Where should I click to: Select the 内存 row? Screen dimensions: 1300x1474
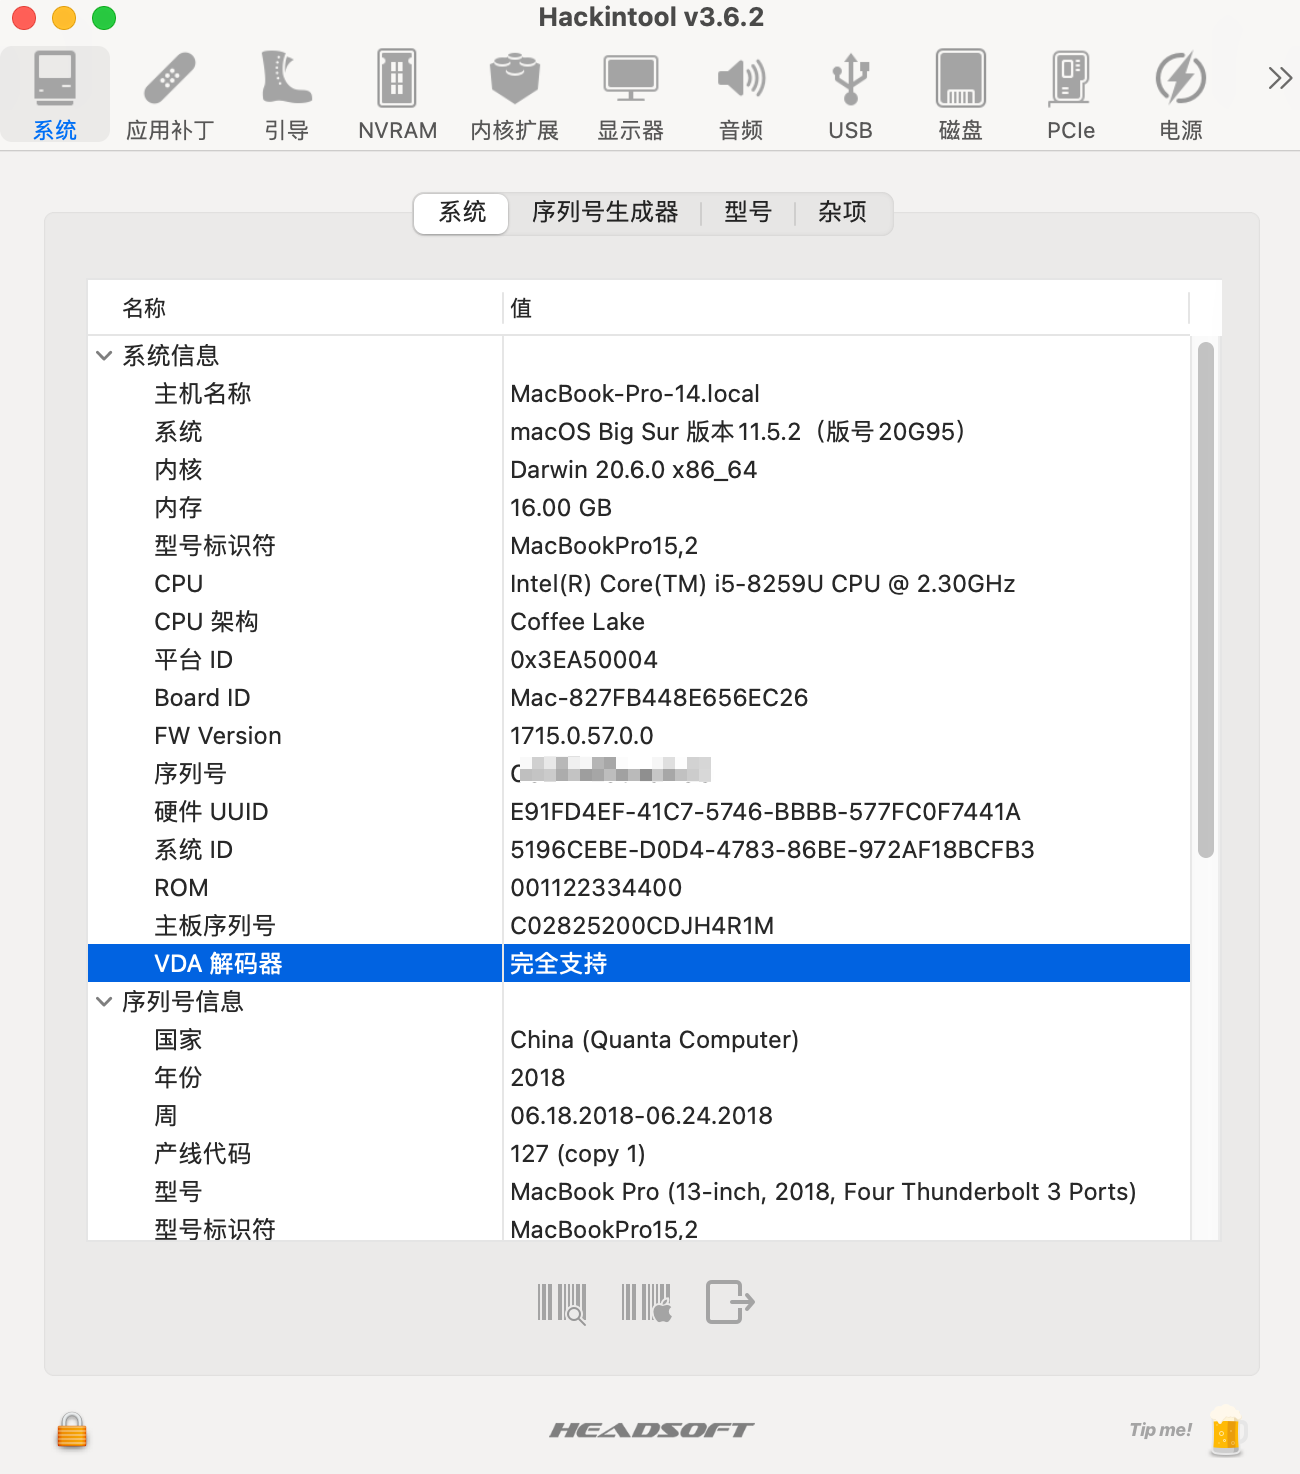[639, 508]
